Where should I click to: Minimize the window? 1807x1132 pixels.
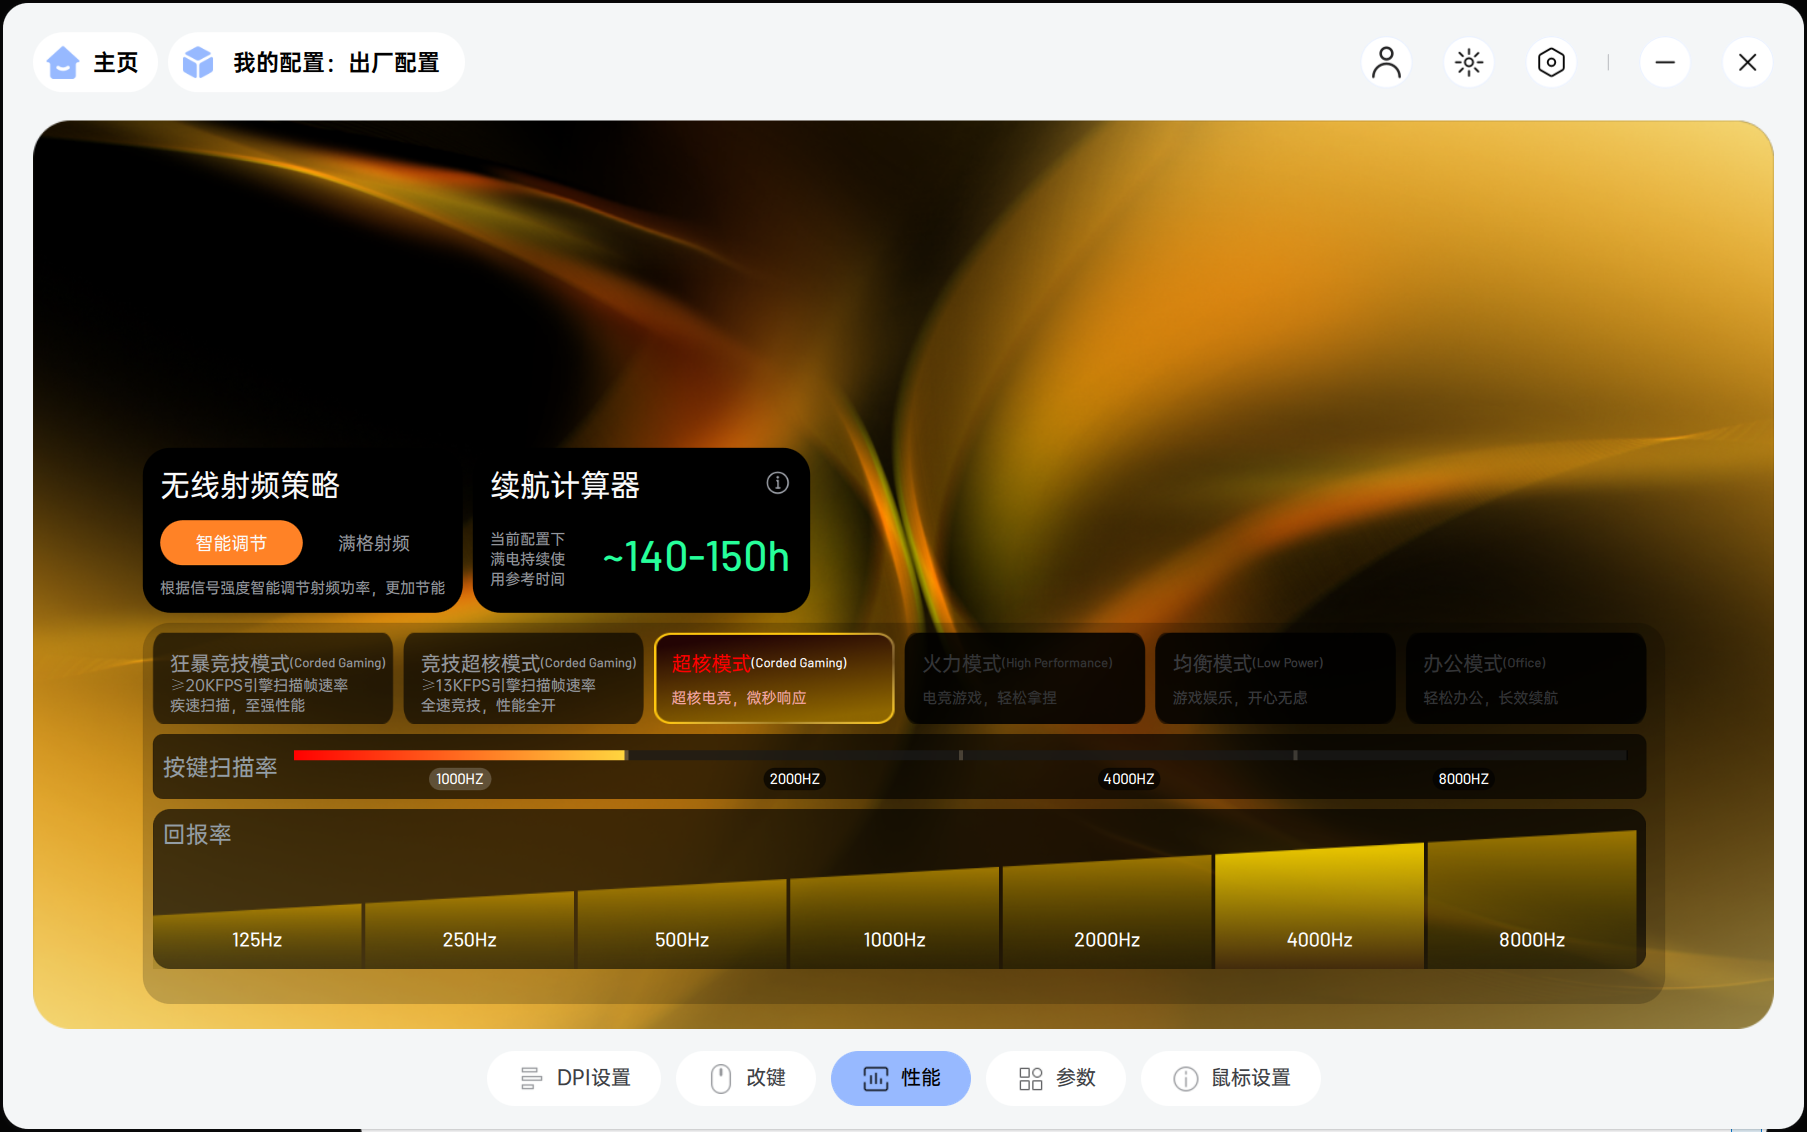coord(1665,62)
